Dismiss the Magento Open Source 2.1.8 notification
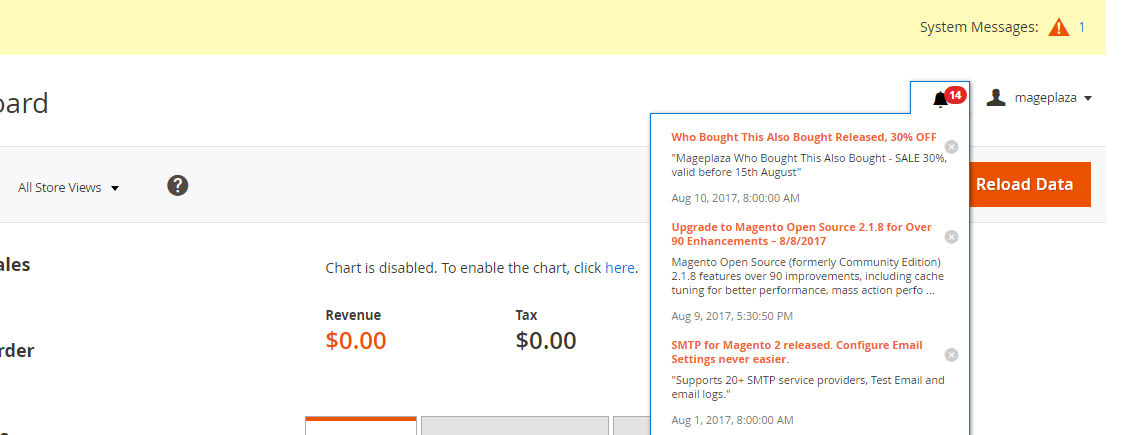The width and height of the screenshot is (1126, 435). click(951, 237)
